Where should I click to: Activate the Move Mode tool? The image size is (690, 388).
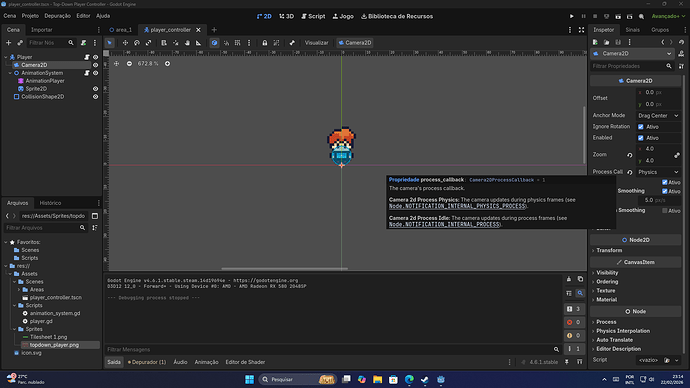tap(125, 43)
